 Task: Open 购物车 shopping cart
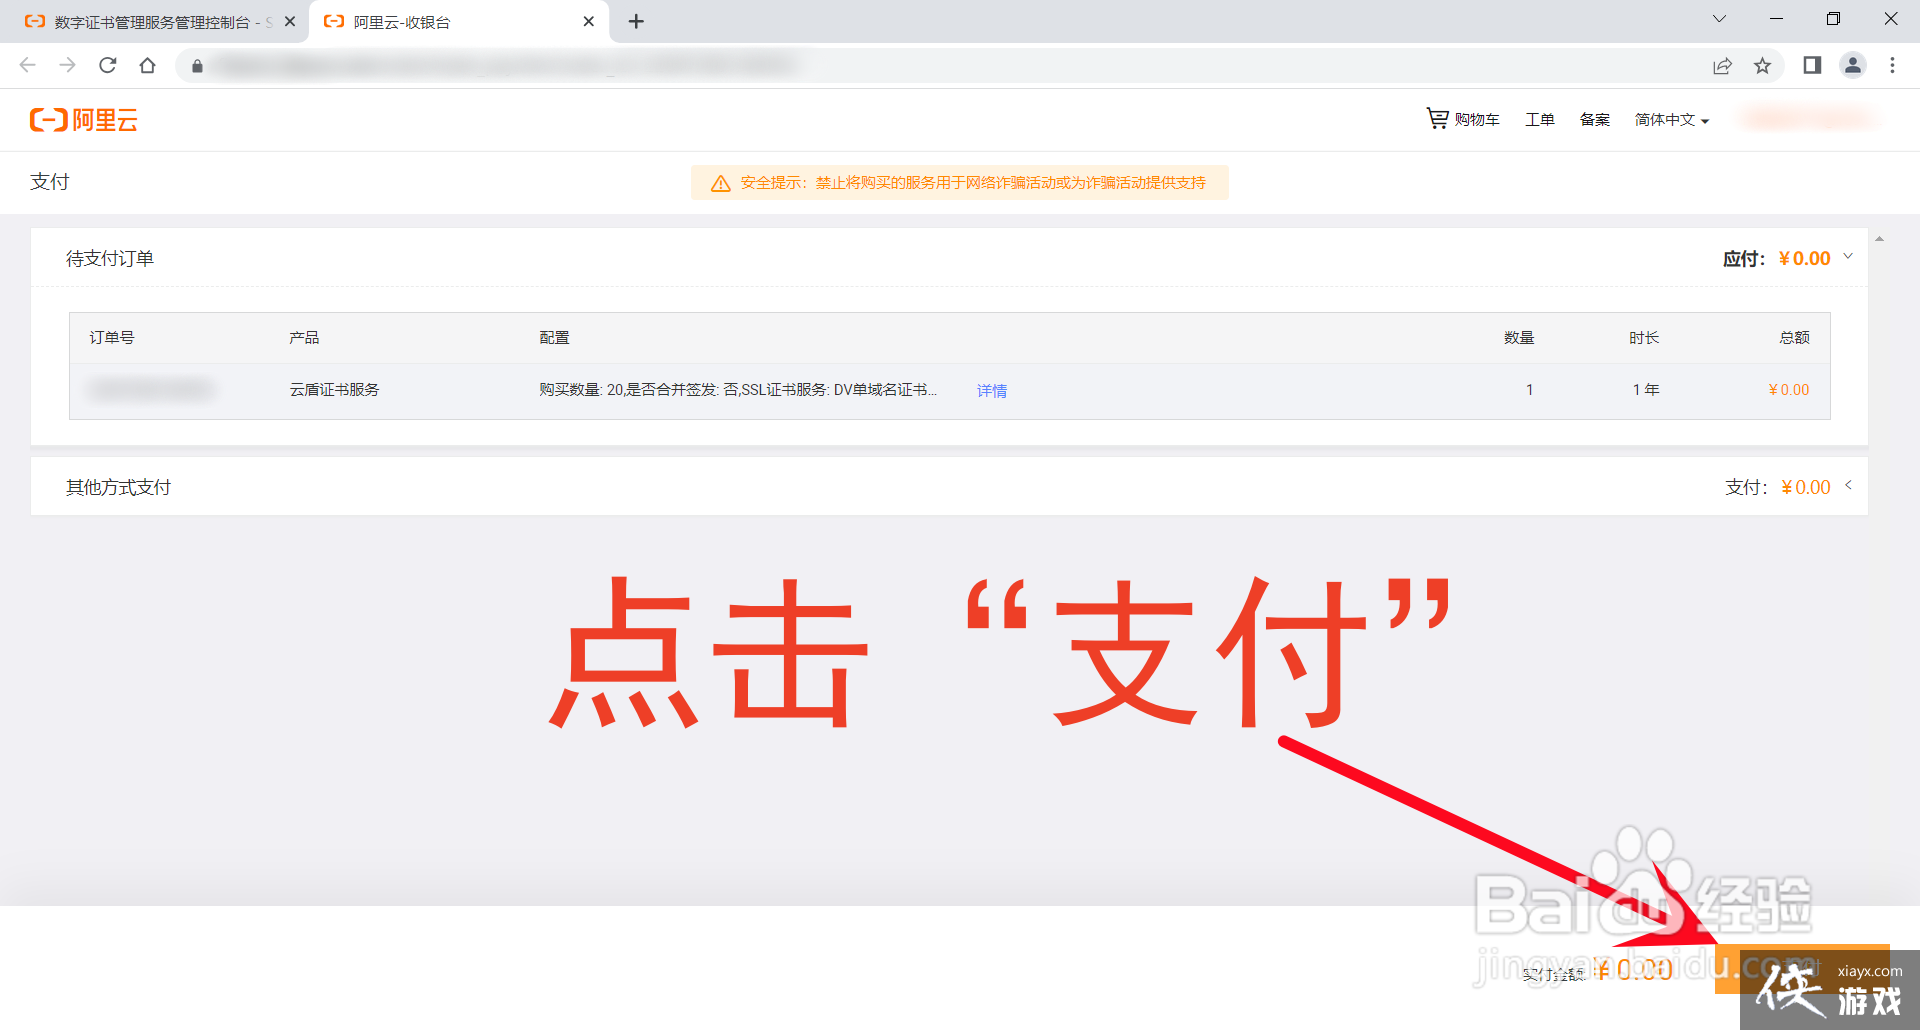[1462, 119]
